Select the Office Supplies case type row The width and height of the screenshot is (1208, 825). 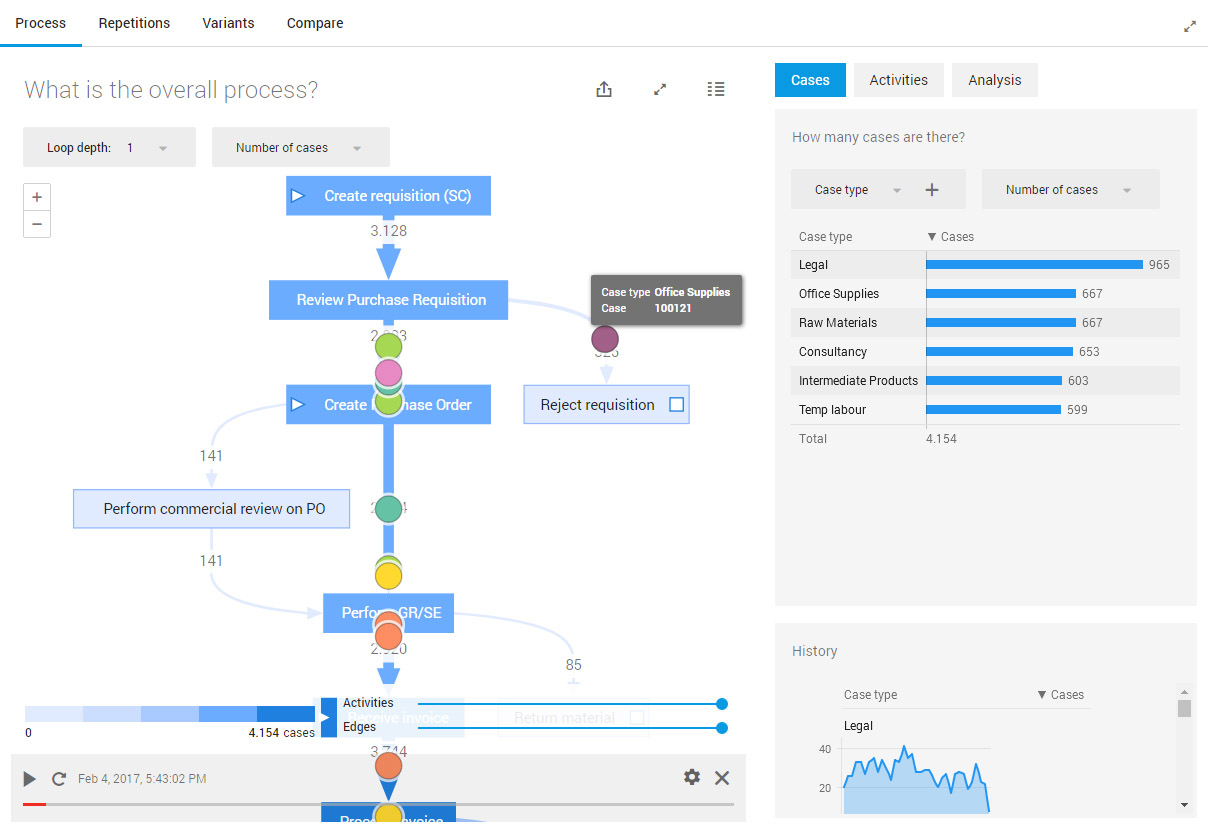pos(985,294)
